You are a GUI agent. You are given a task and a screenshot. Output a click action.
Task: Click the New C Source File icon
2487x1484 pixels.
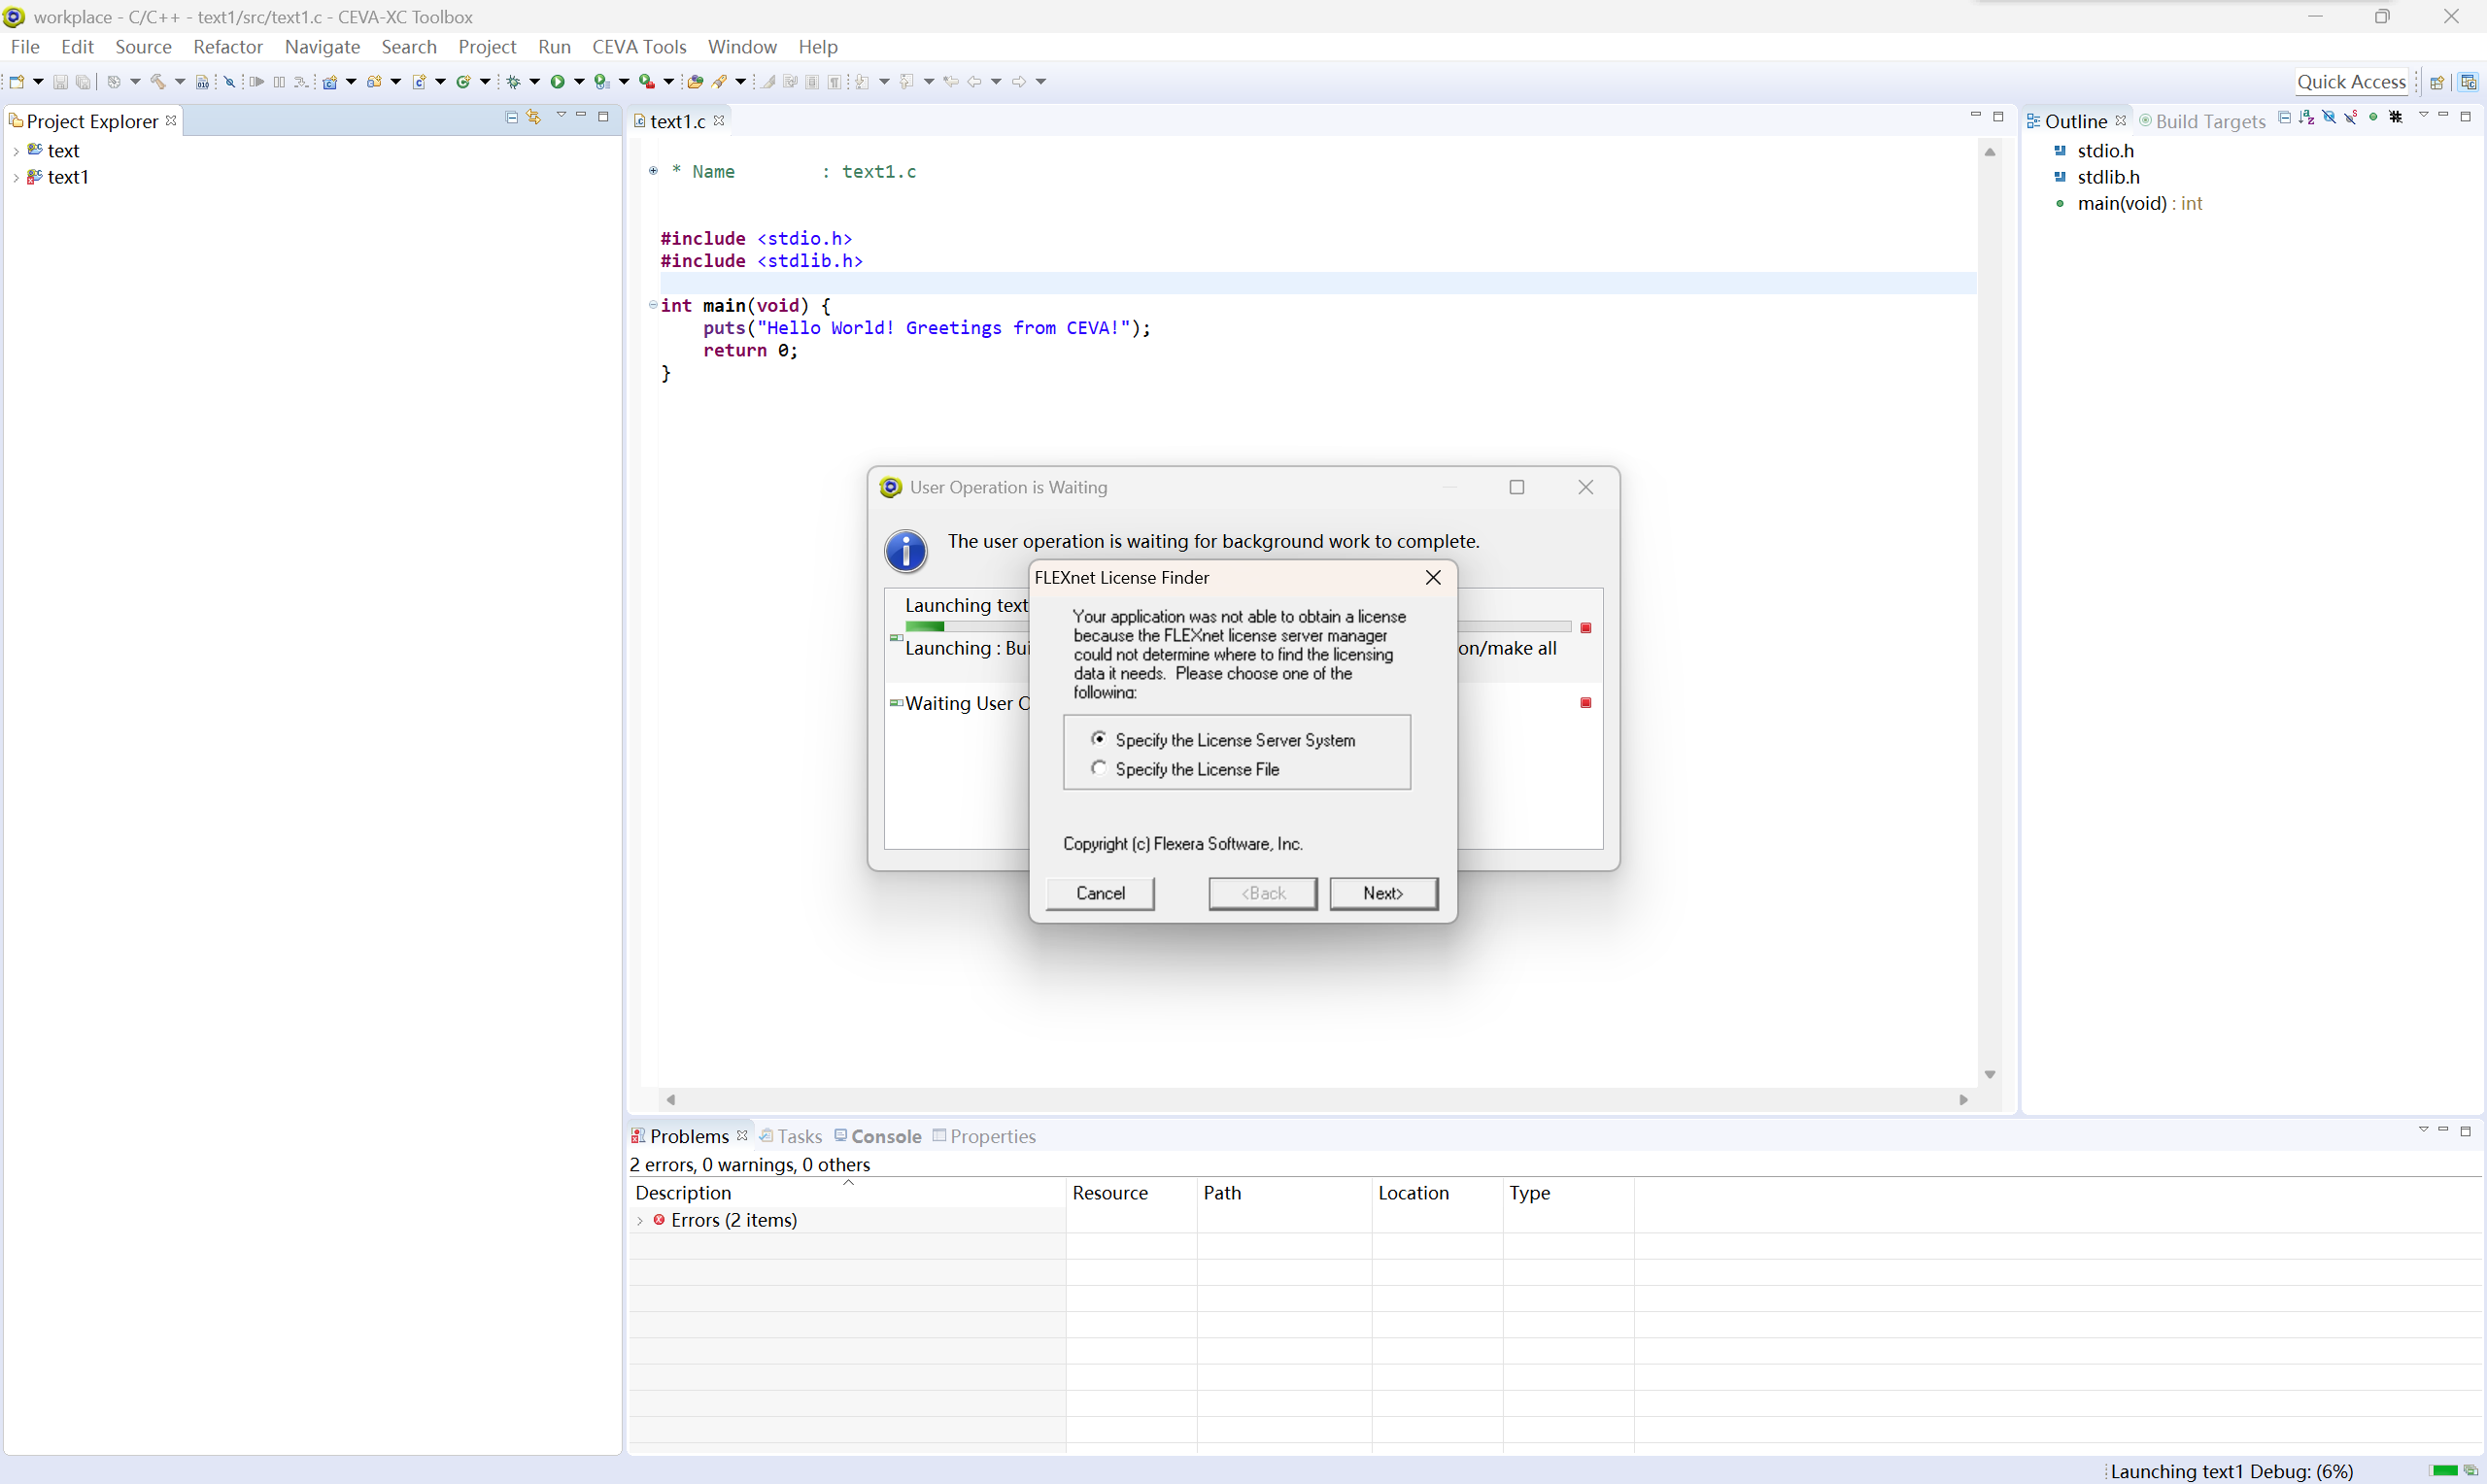click(419, 82)
